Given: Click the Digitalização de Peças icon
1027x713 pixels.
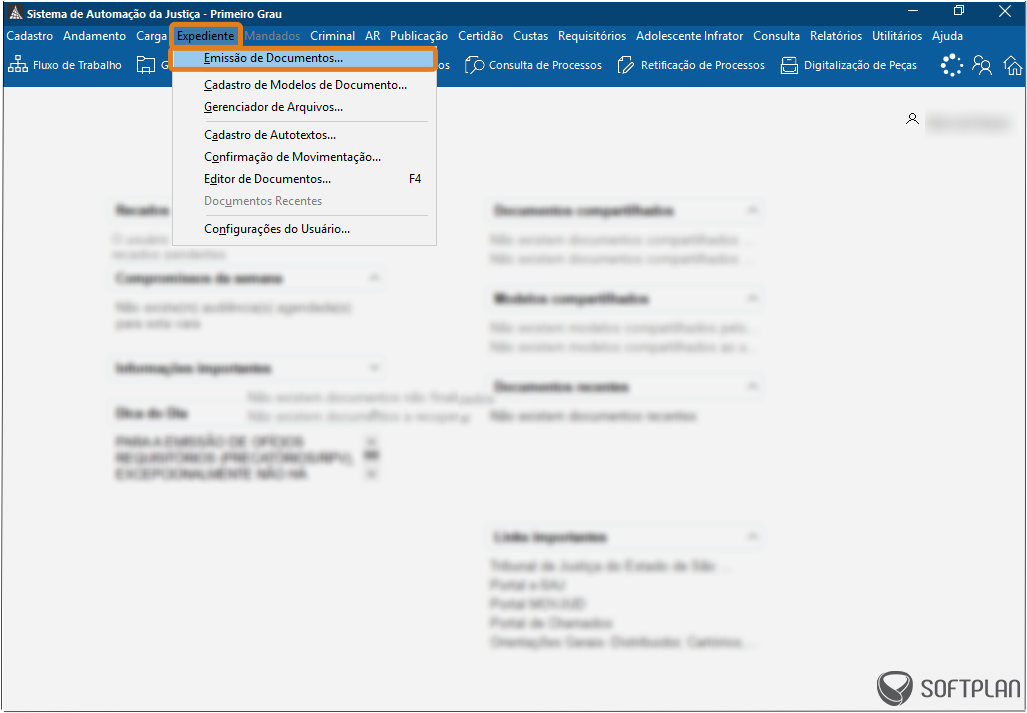Looking at the screenshot, I should [x=789, y=65].
